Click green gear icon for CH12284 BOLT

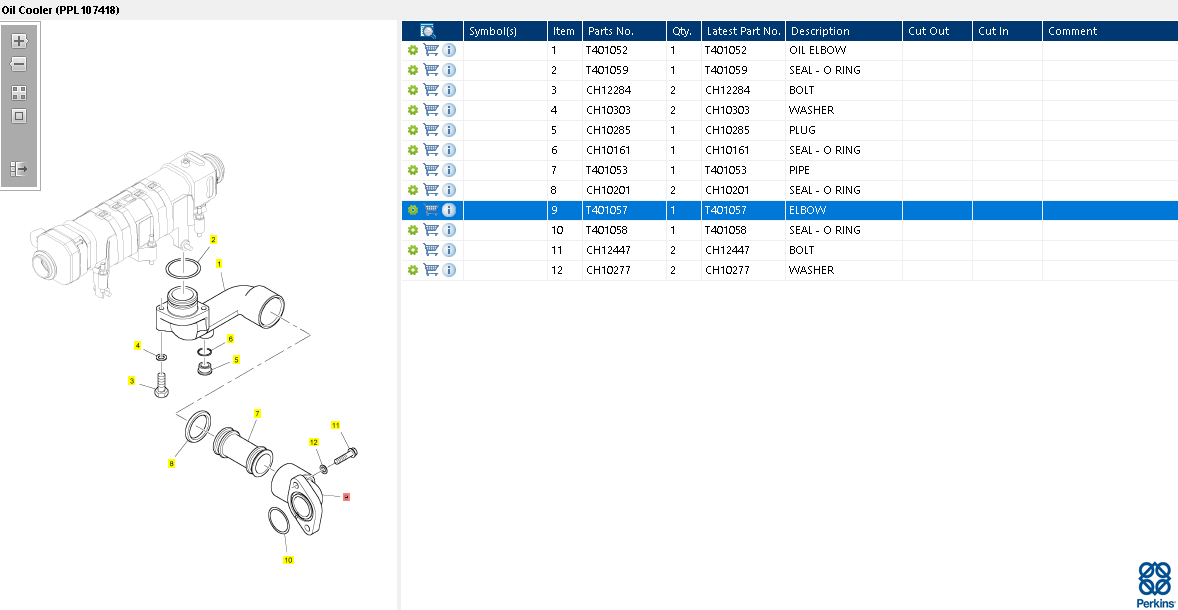[412, 90]
